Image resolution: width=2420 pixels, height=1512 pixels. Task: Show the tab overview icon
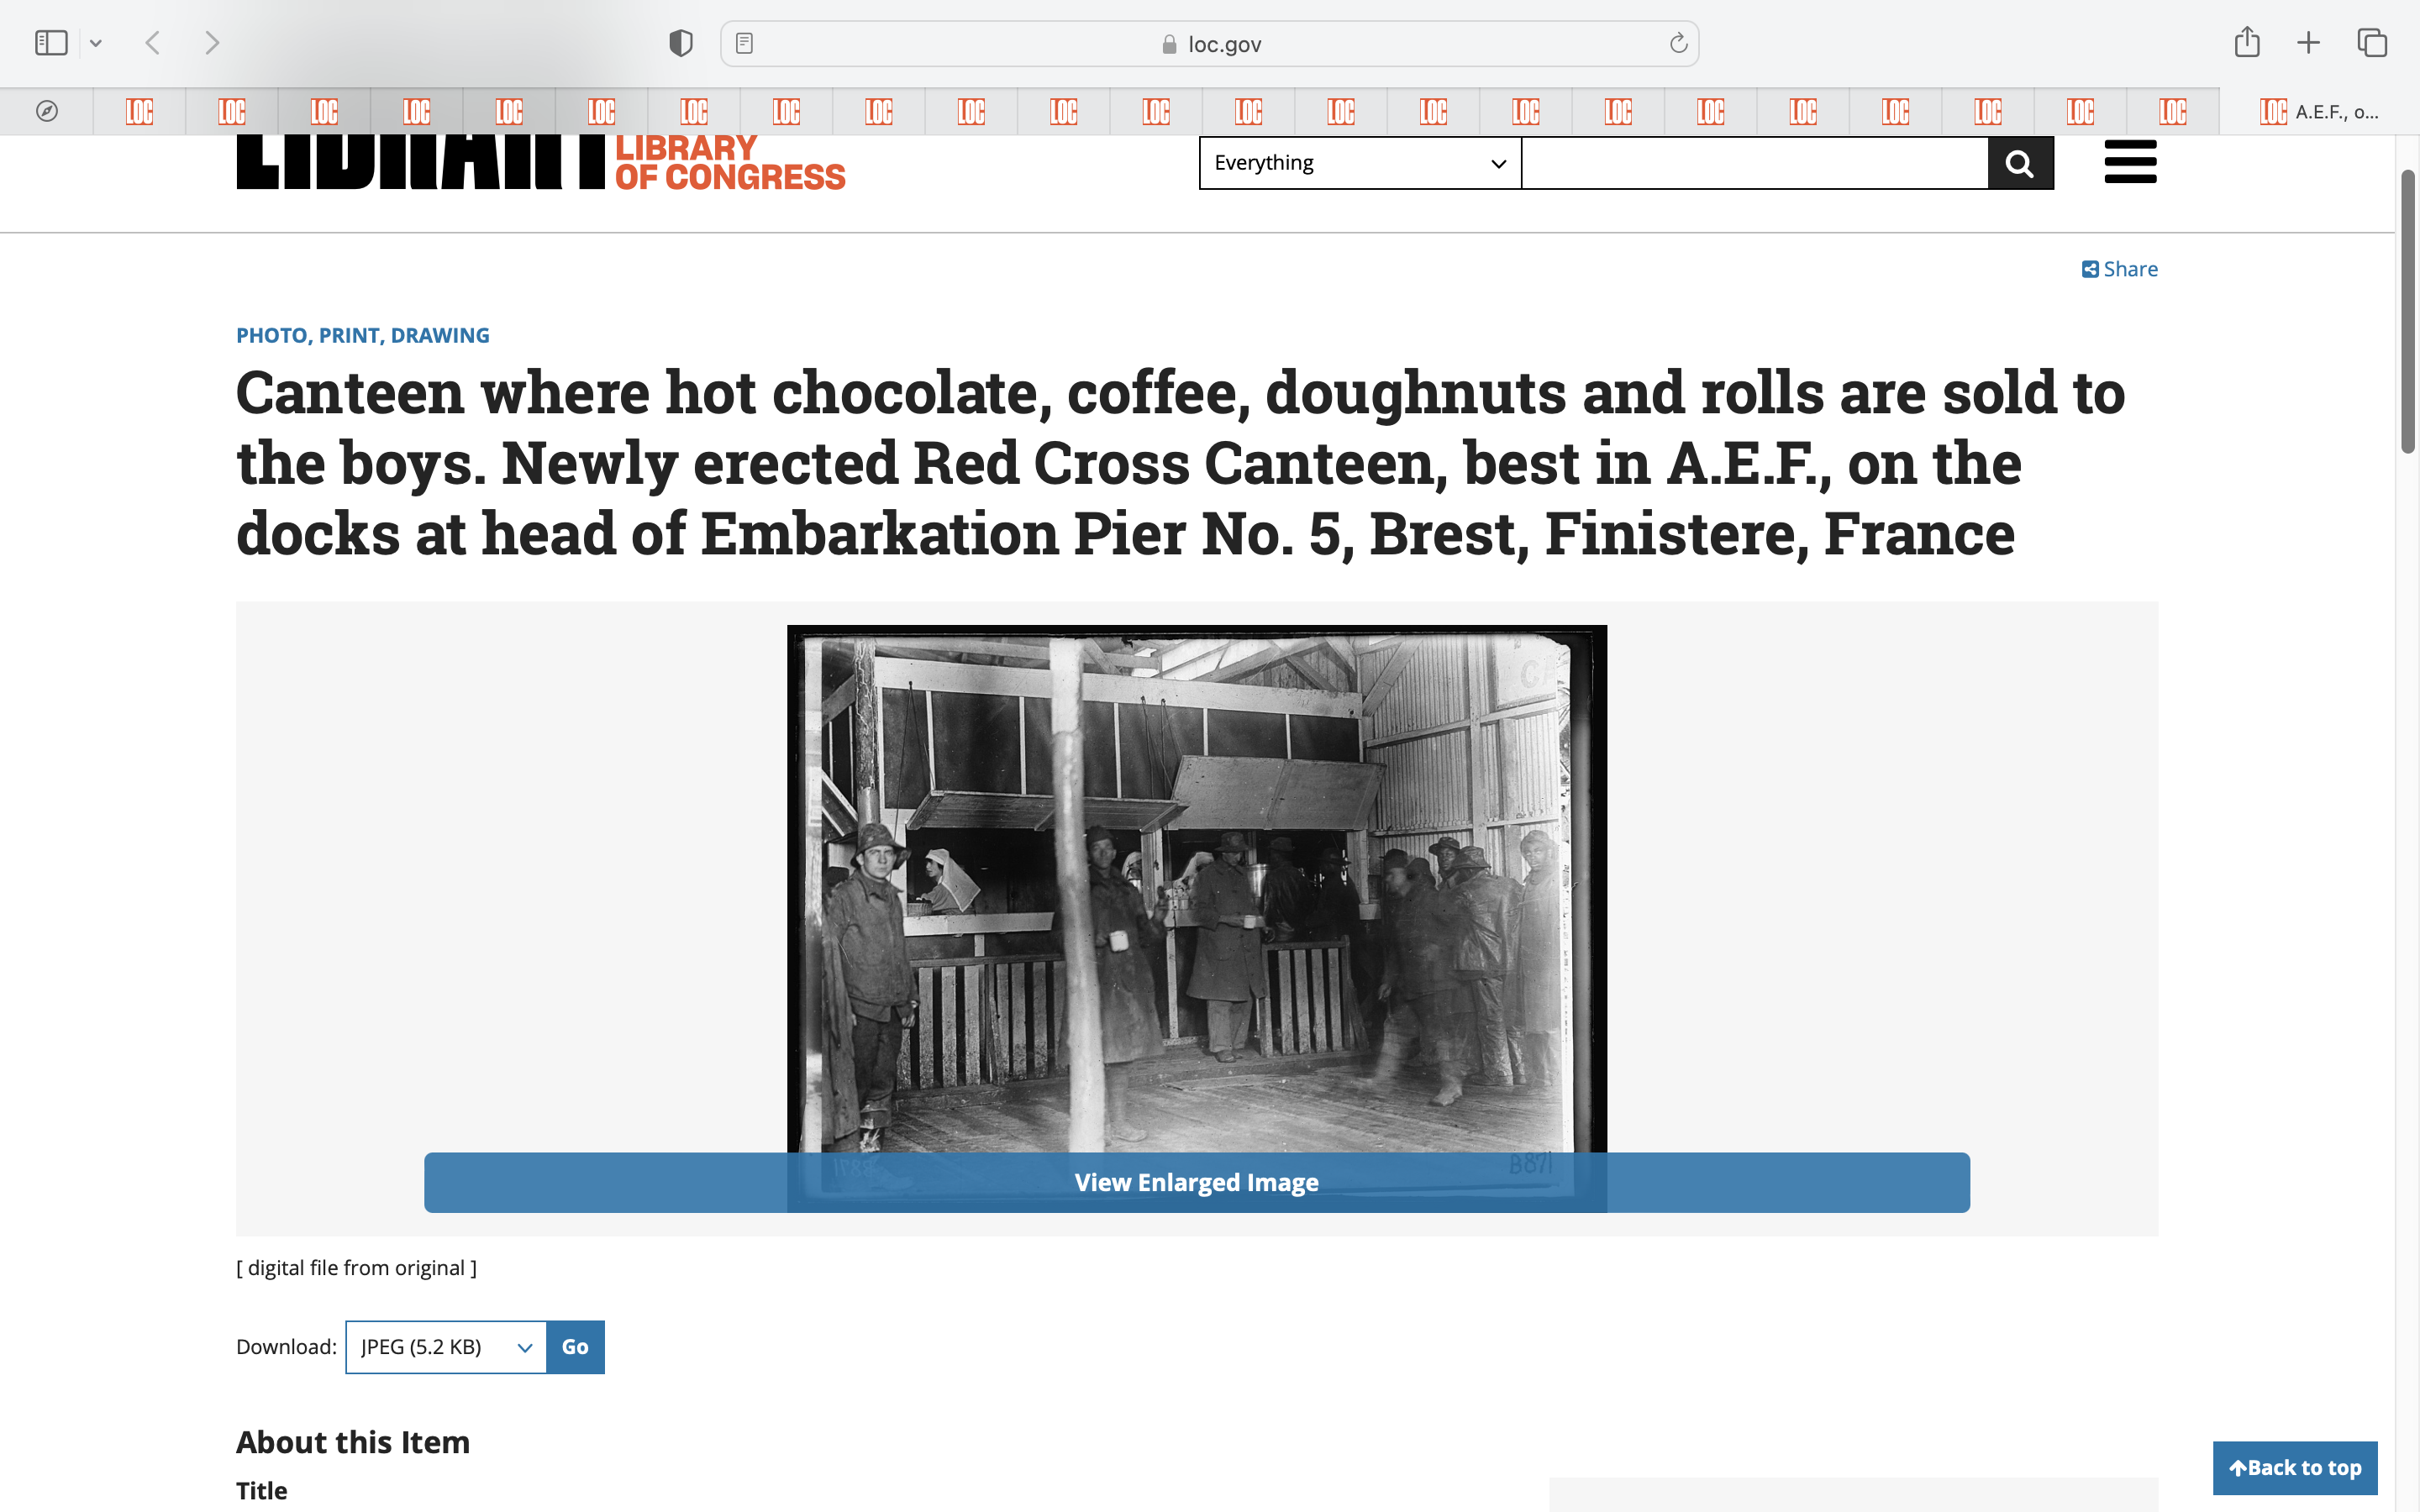pos(2372,43)
